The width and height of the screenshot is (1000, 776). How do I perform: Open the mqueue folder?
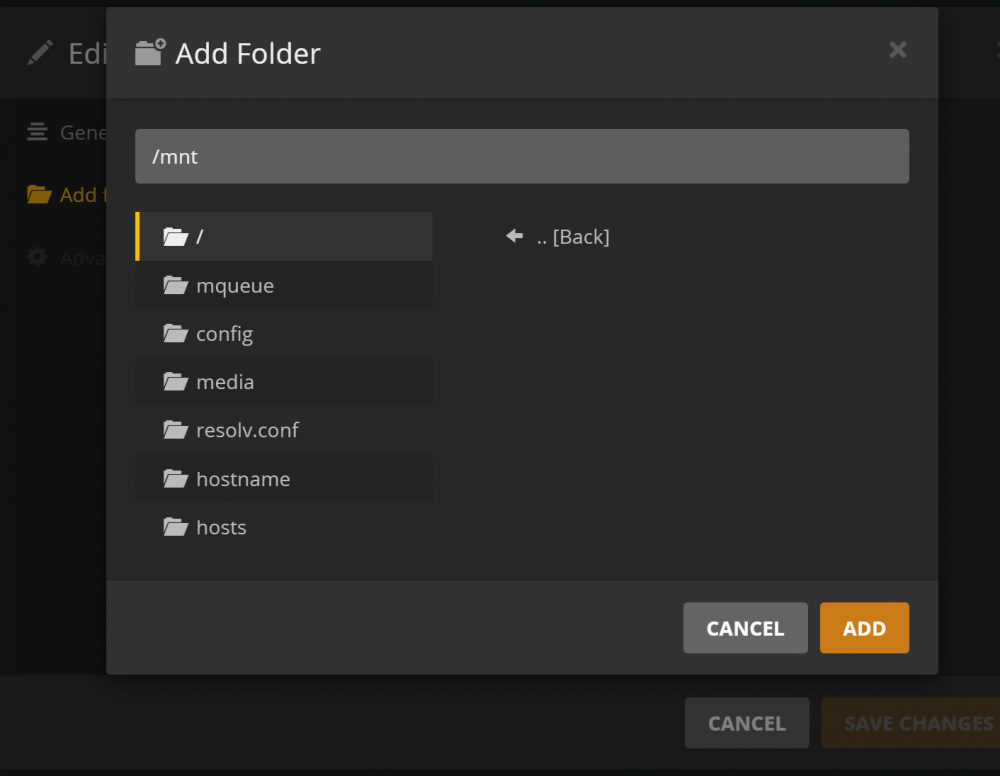coord(284,285)
